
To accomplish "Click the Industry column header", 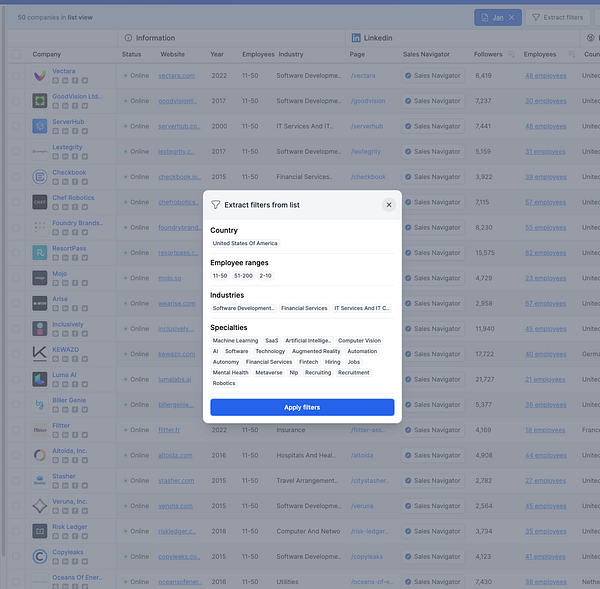I will click(291, 54).
